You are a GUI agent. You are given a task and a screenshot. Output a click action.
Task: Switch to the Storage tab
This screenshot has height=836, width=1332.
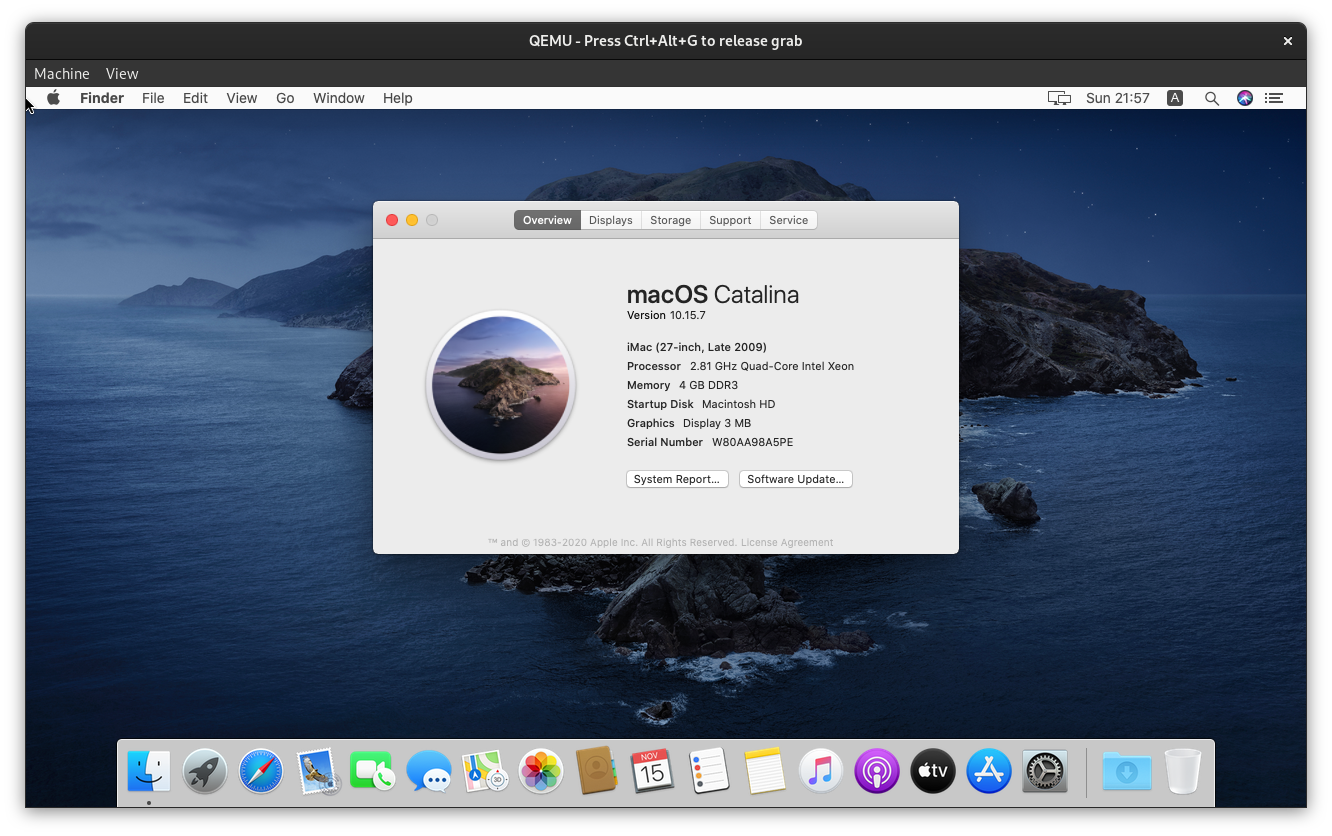tap(670, 219)
